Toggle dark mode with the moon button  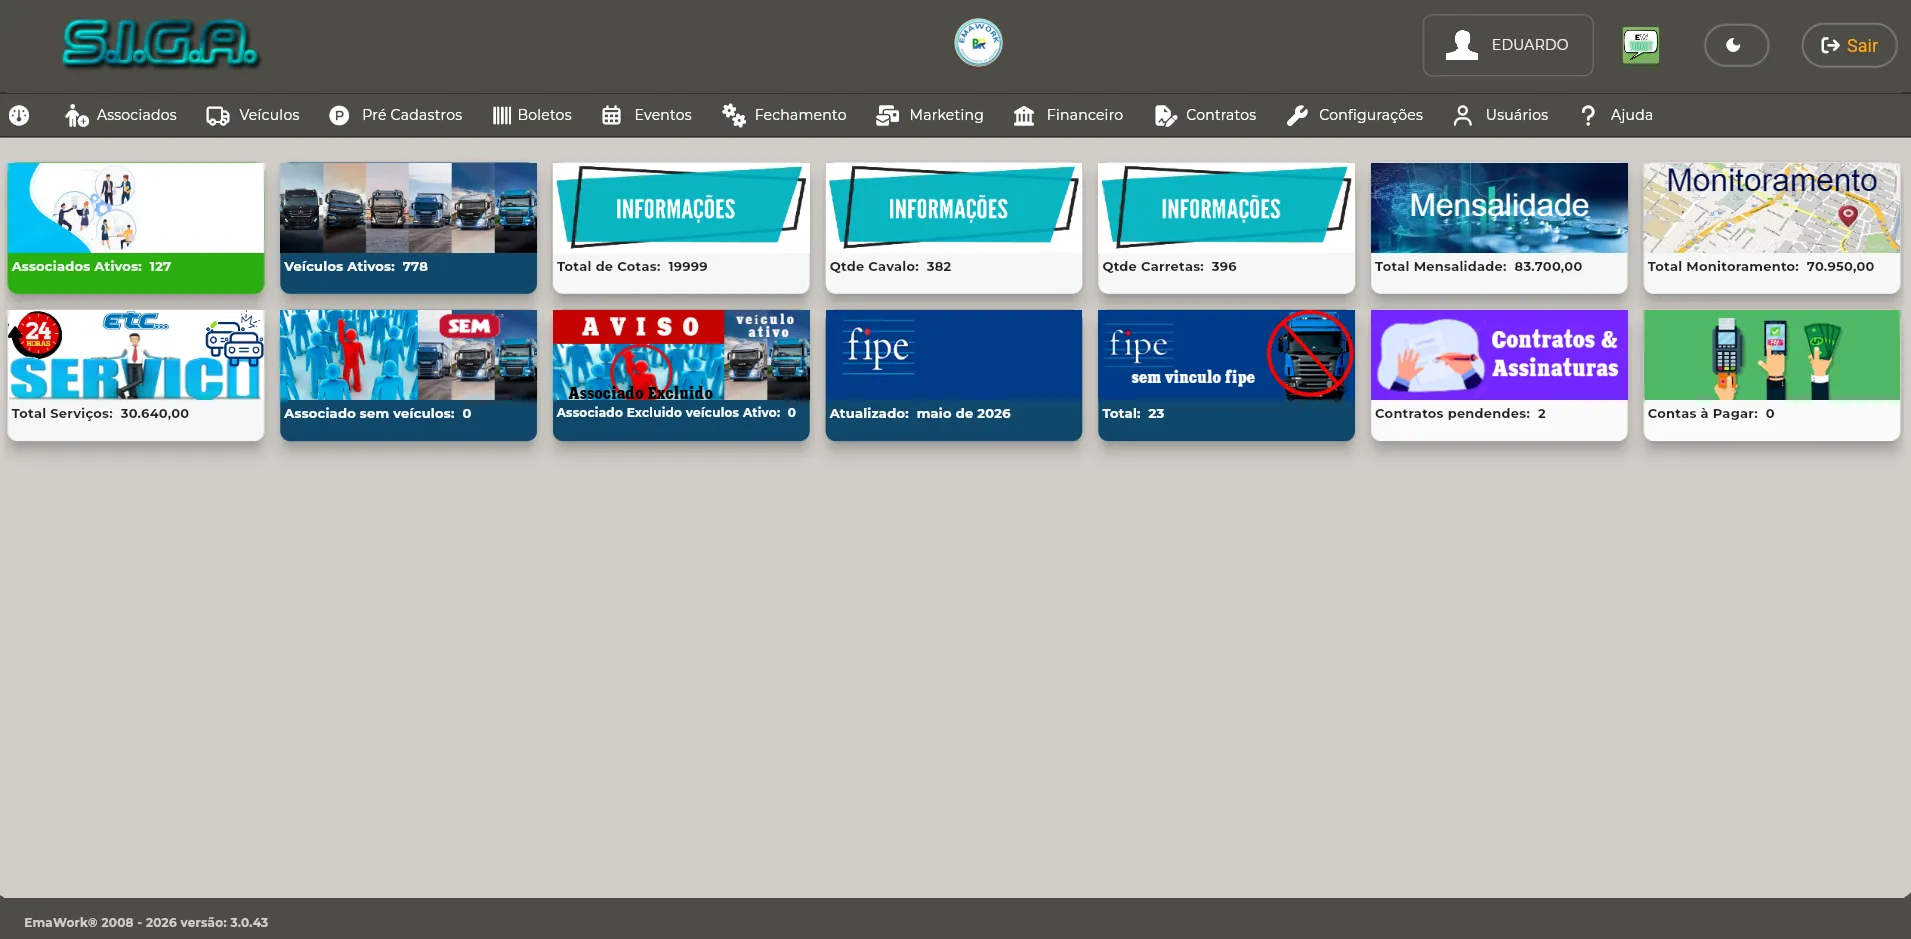[x=1736, y=45]
